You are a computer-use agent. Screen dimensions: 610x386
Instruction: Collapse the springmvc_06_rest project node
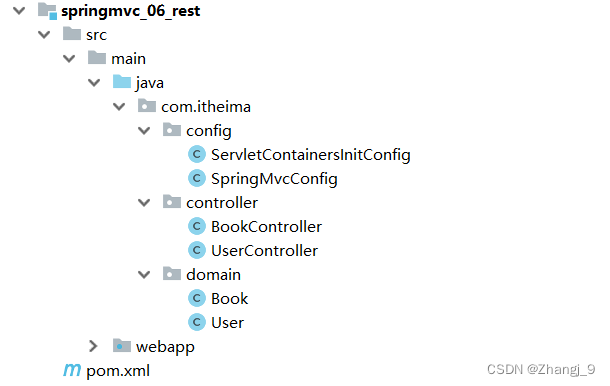pyautogui.click(x=19, y=11)
